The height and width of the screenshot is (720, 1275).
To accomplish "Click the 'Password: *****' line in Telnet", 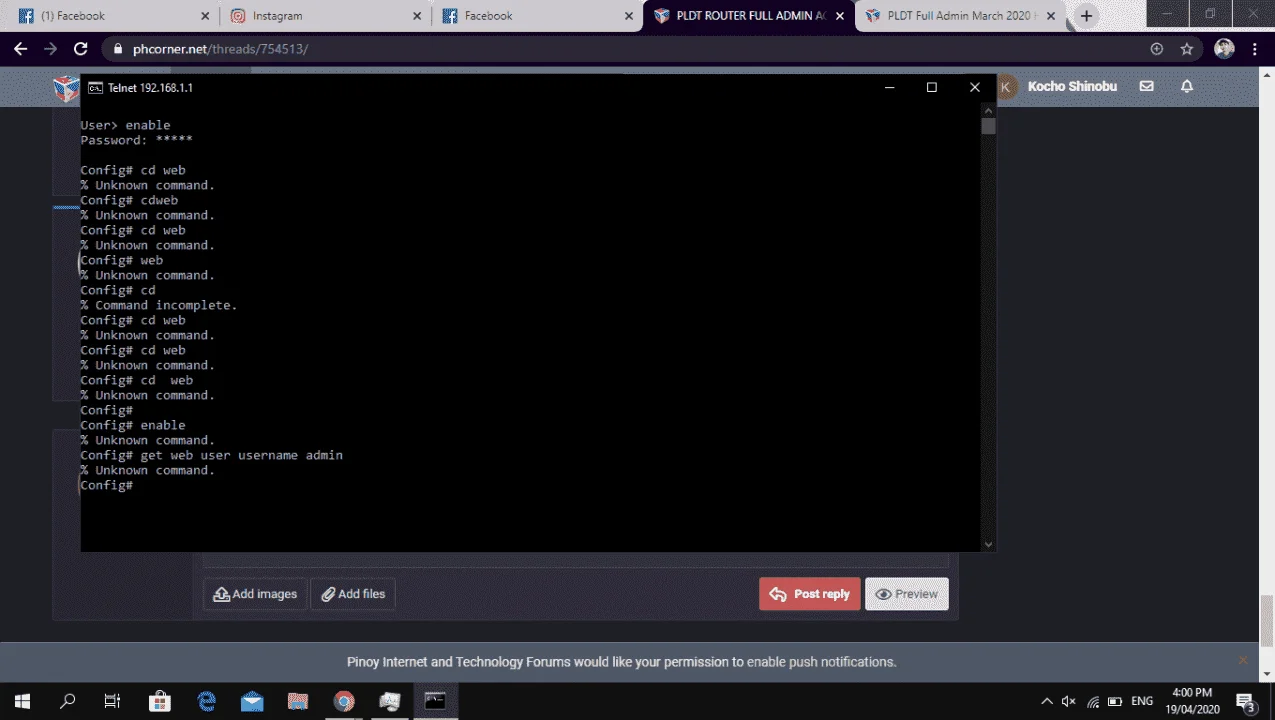I will point(136,140).
